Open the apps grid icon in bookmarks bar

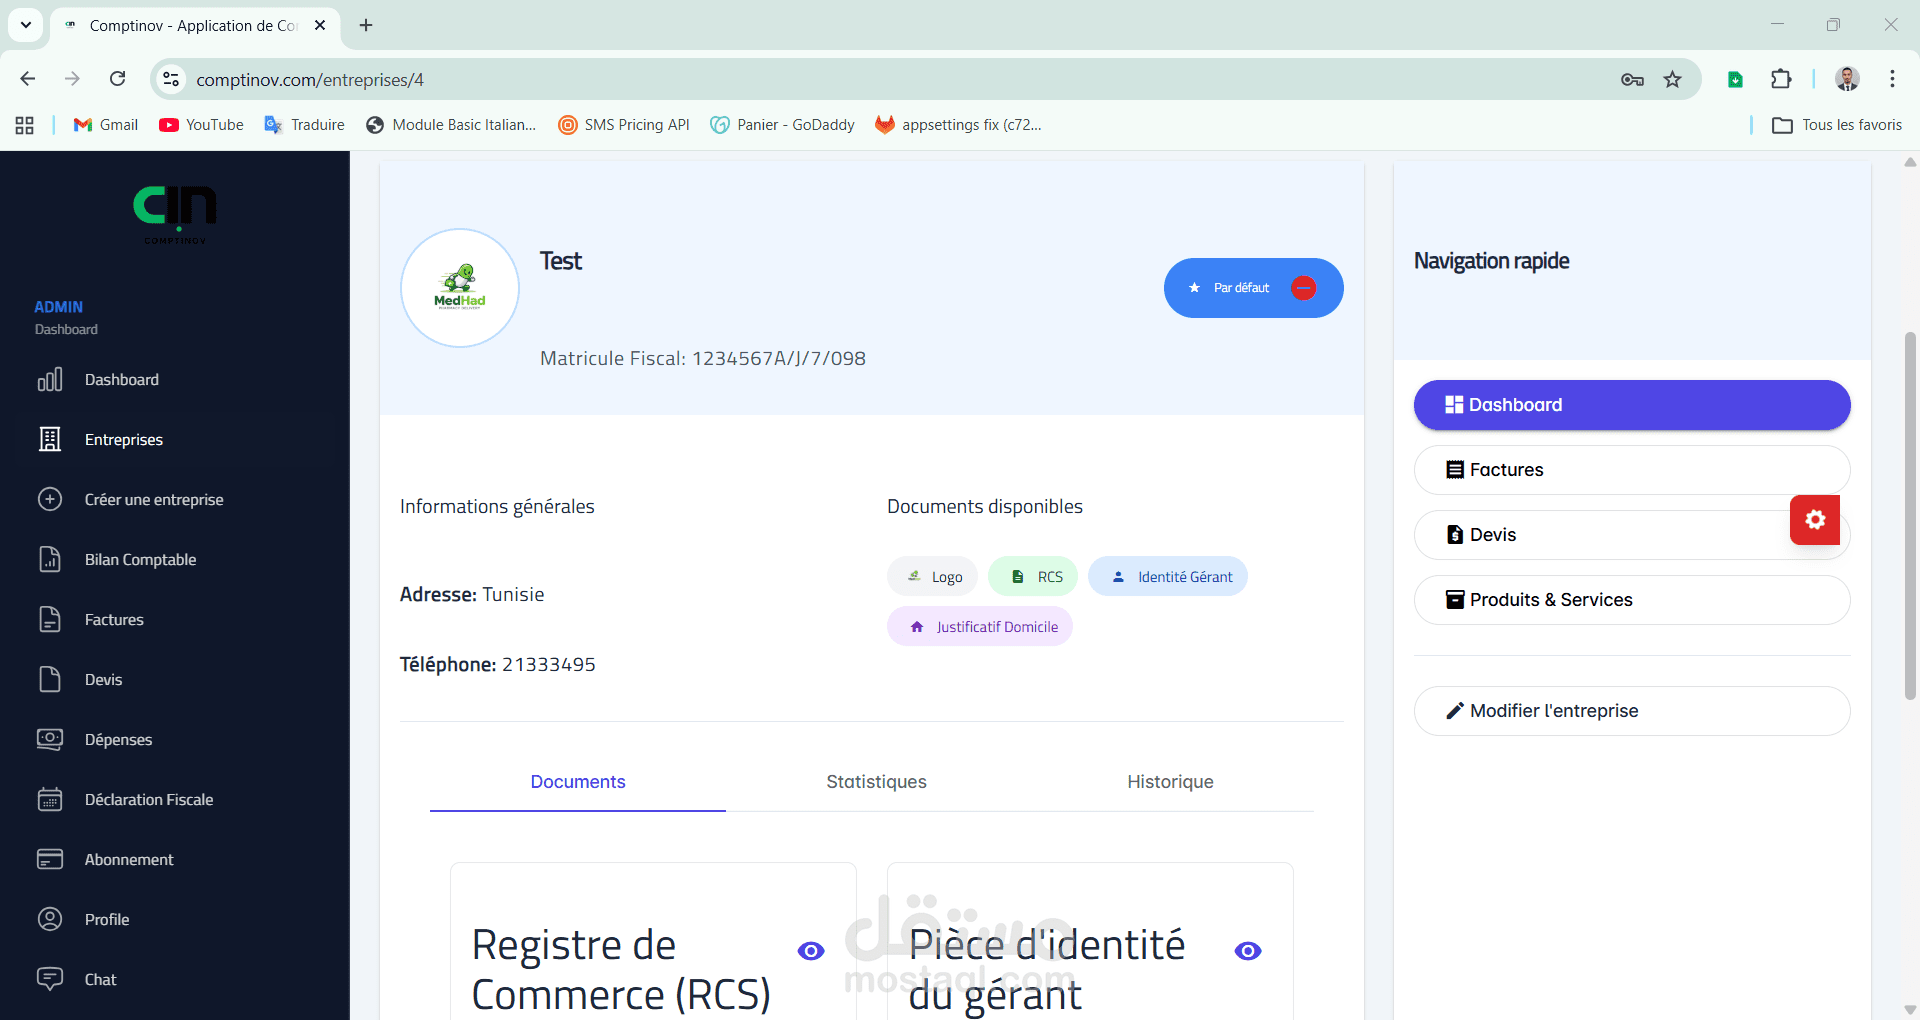pos(25,125)
